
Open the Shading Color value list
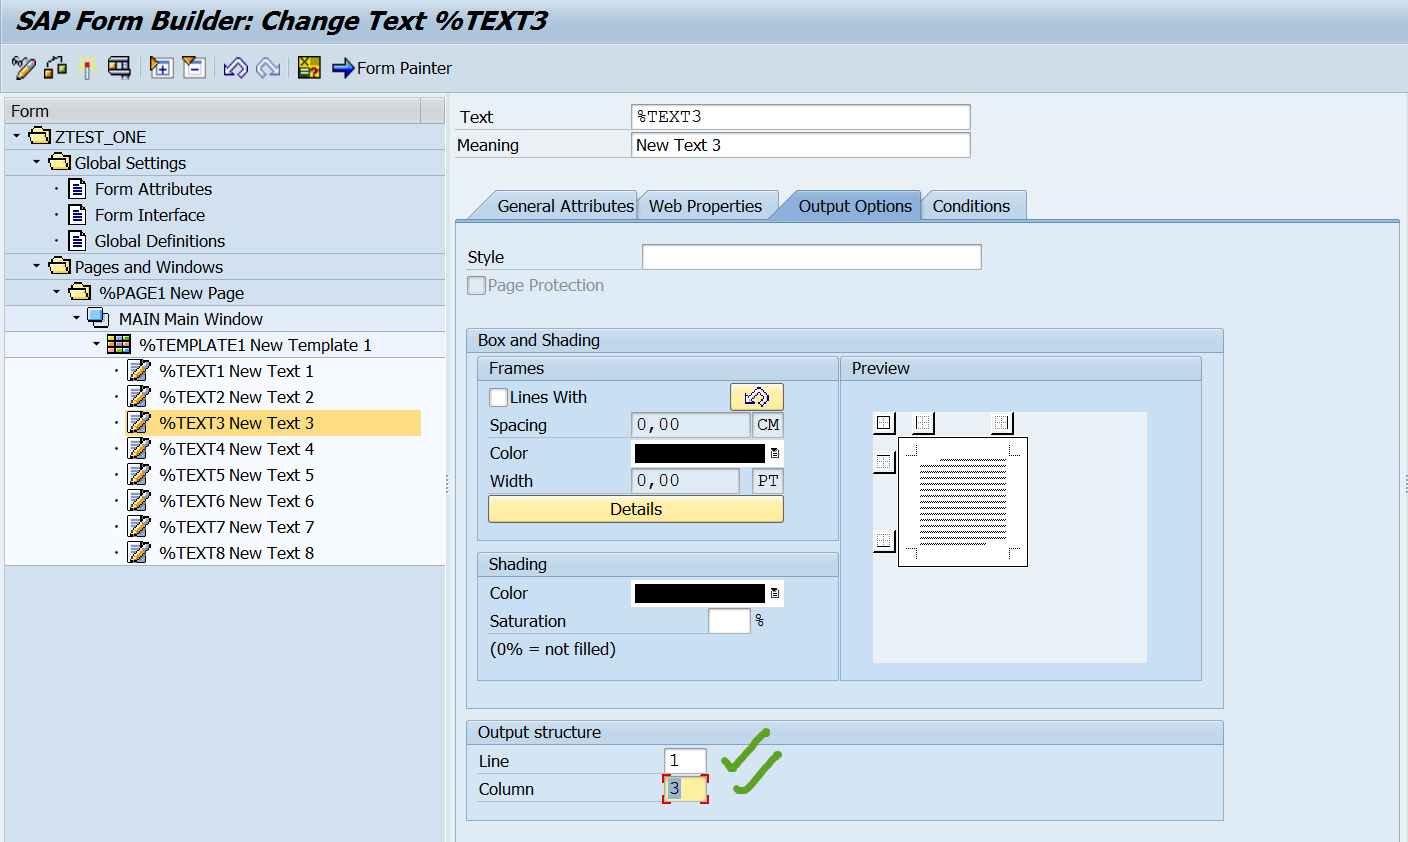point(774,593)
